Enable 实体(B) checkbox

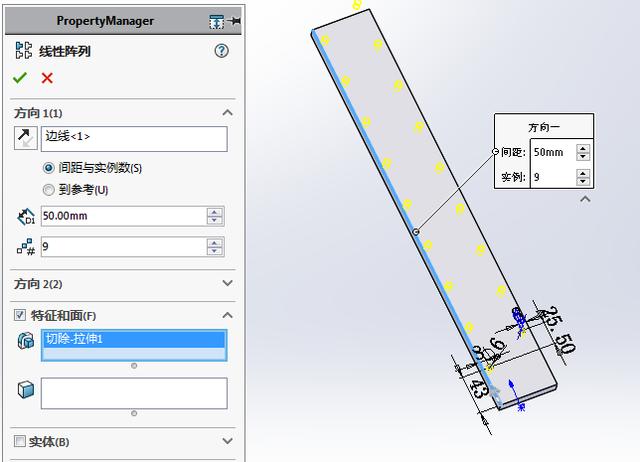[20, 441]
